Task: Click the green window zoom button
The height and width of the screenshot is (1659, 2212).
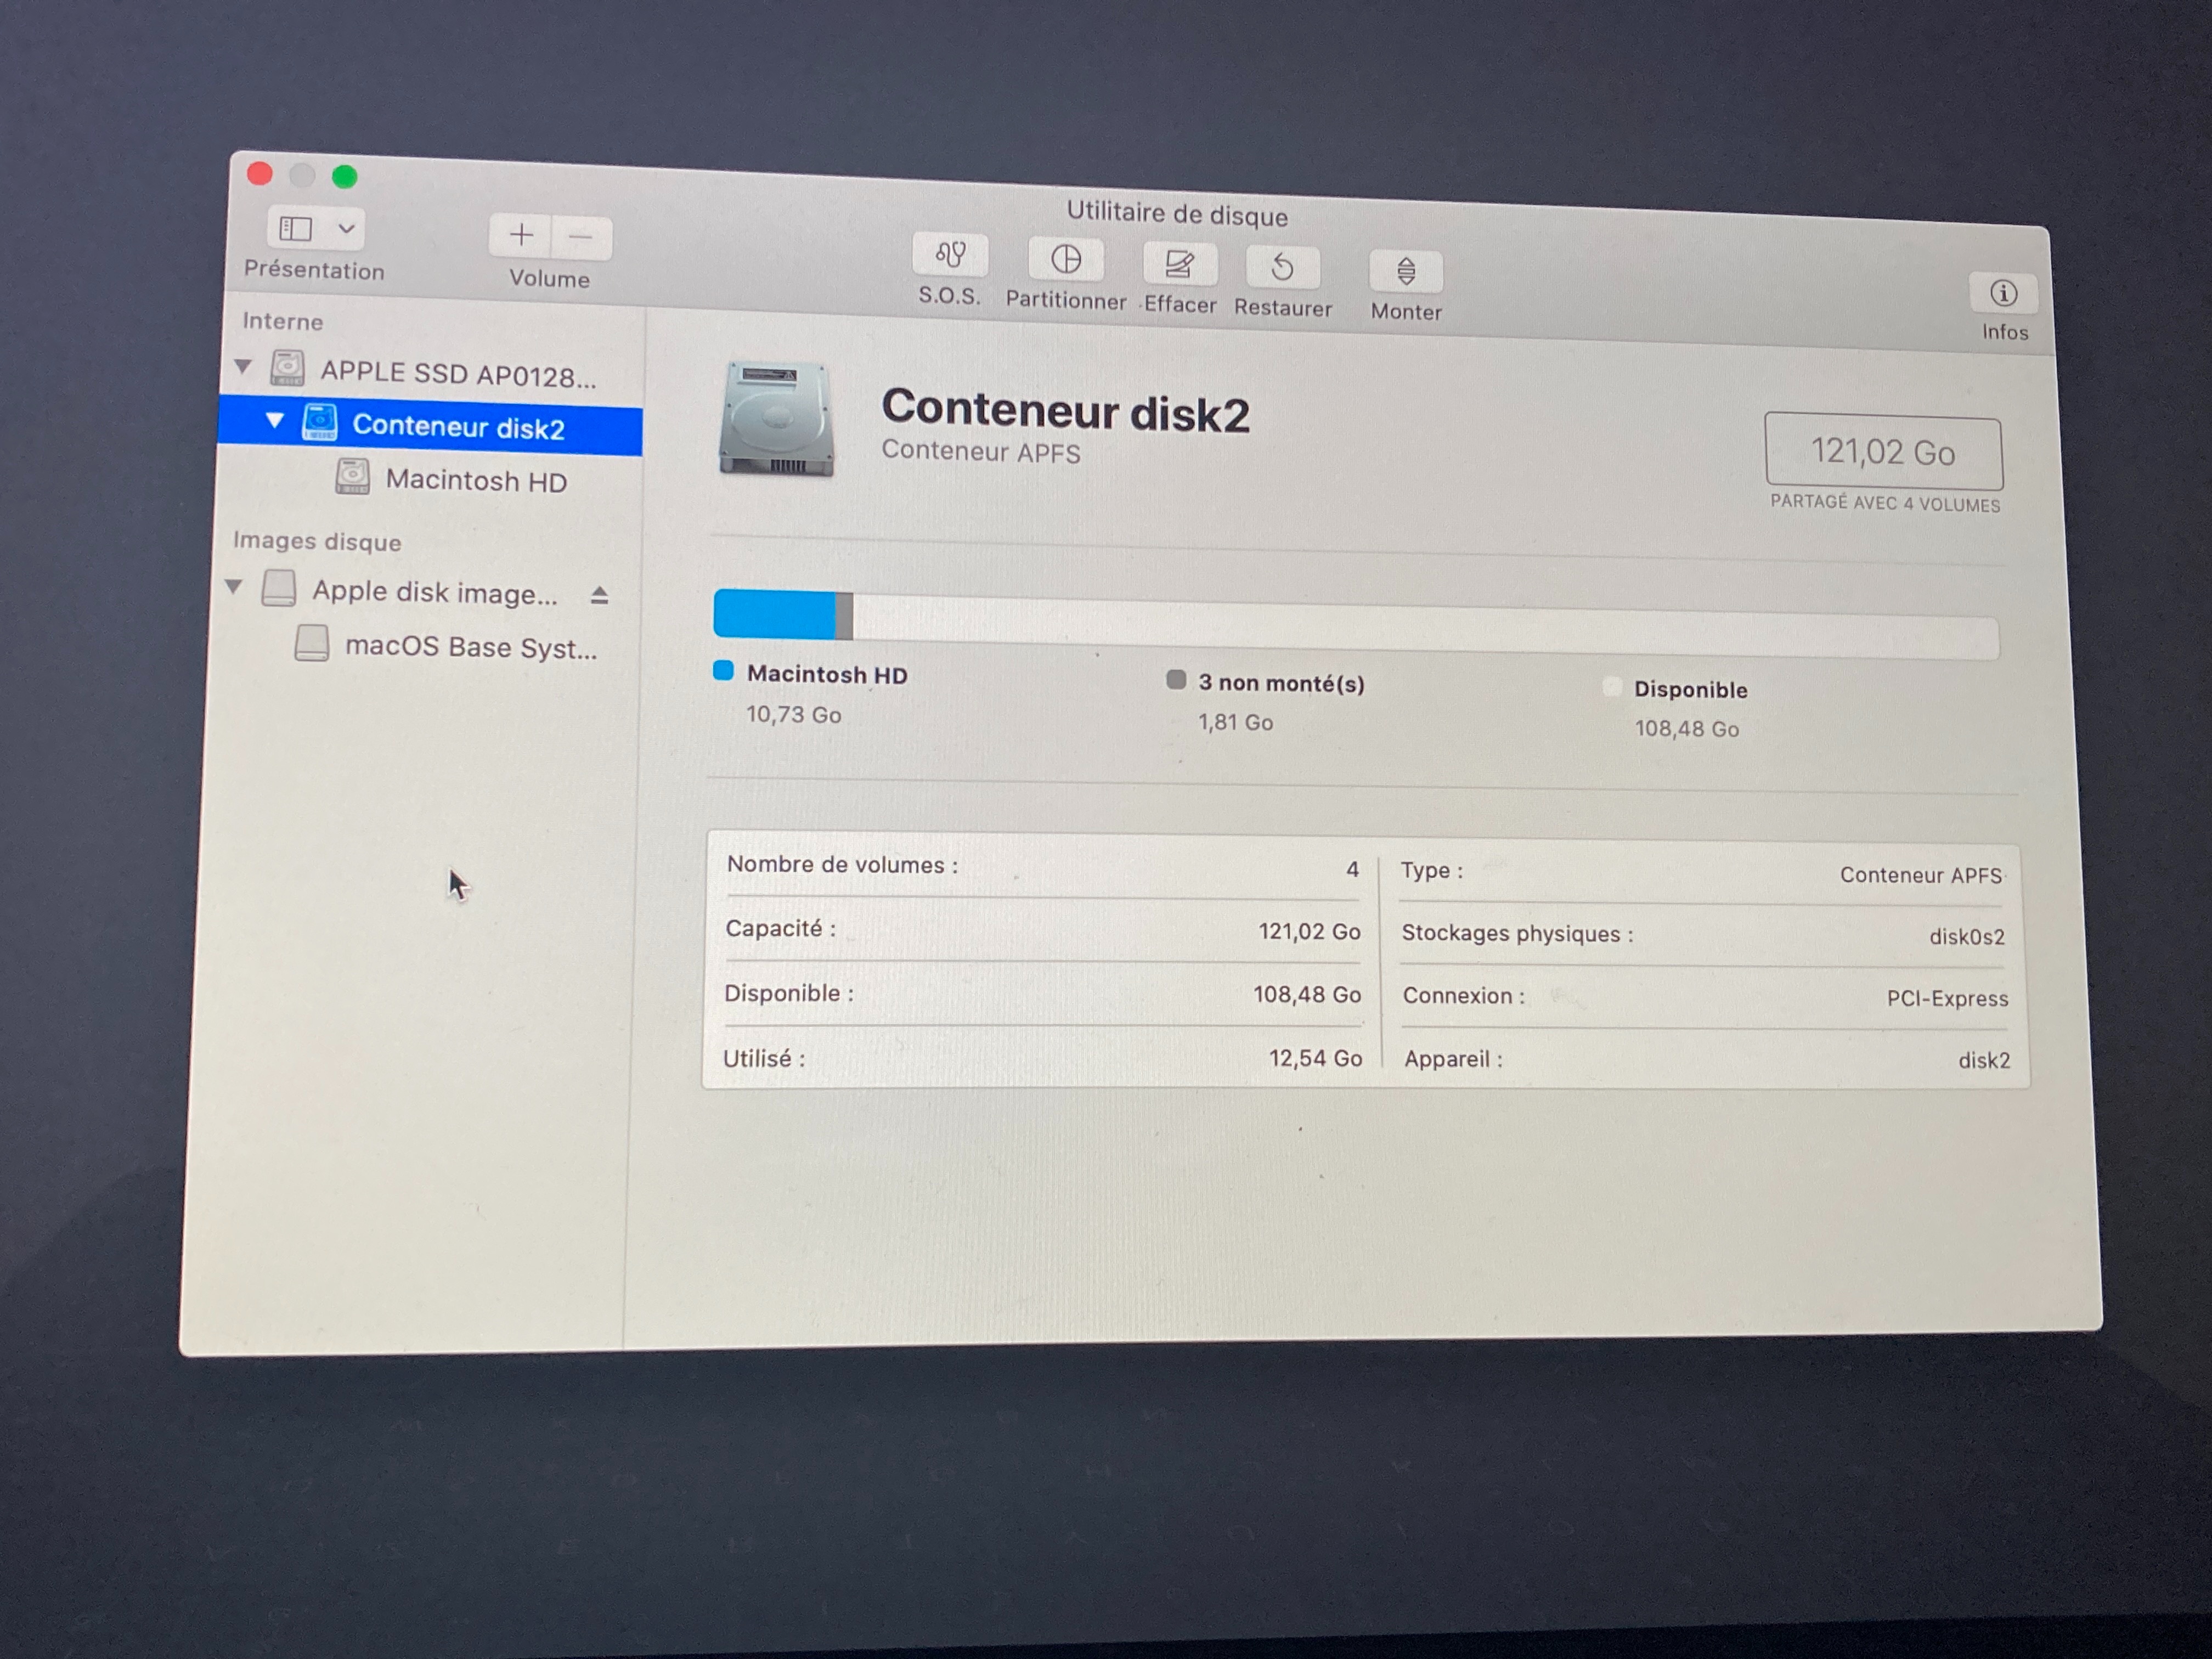Action: 345,177
